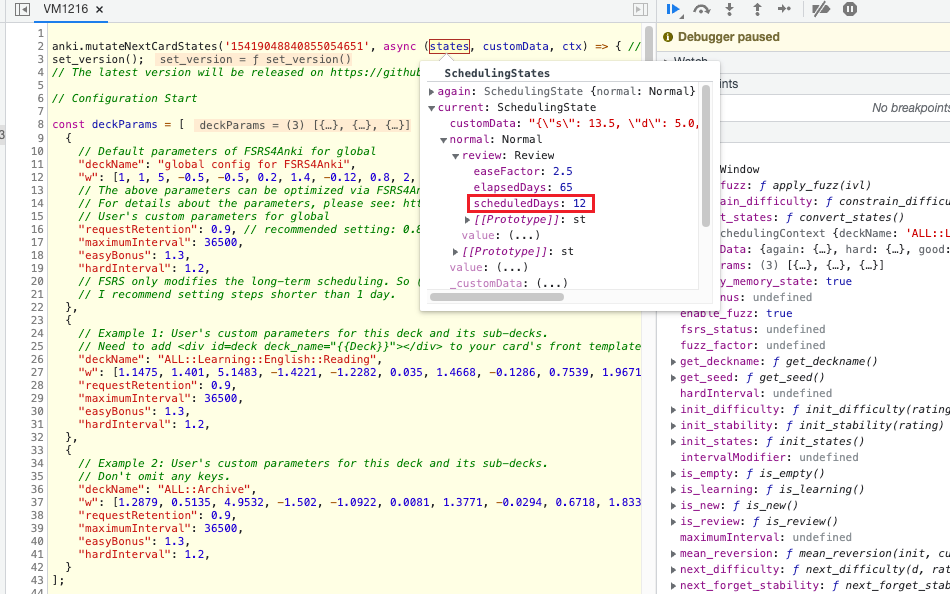Image resolution: width=950 pixels, height=594 pixels.
Task: Expand the [[Prototype]] entry under review
Action: coord(467,220)
